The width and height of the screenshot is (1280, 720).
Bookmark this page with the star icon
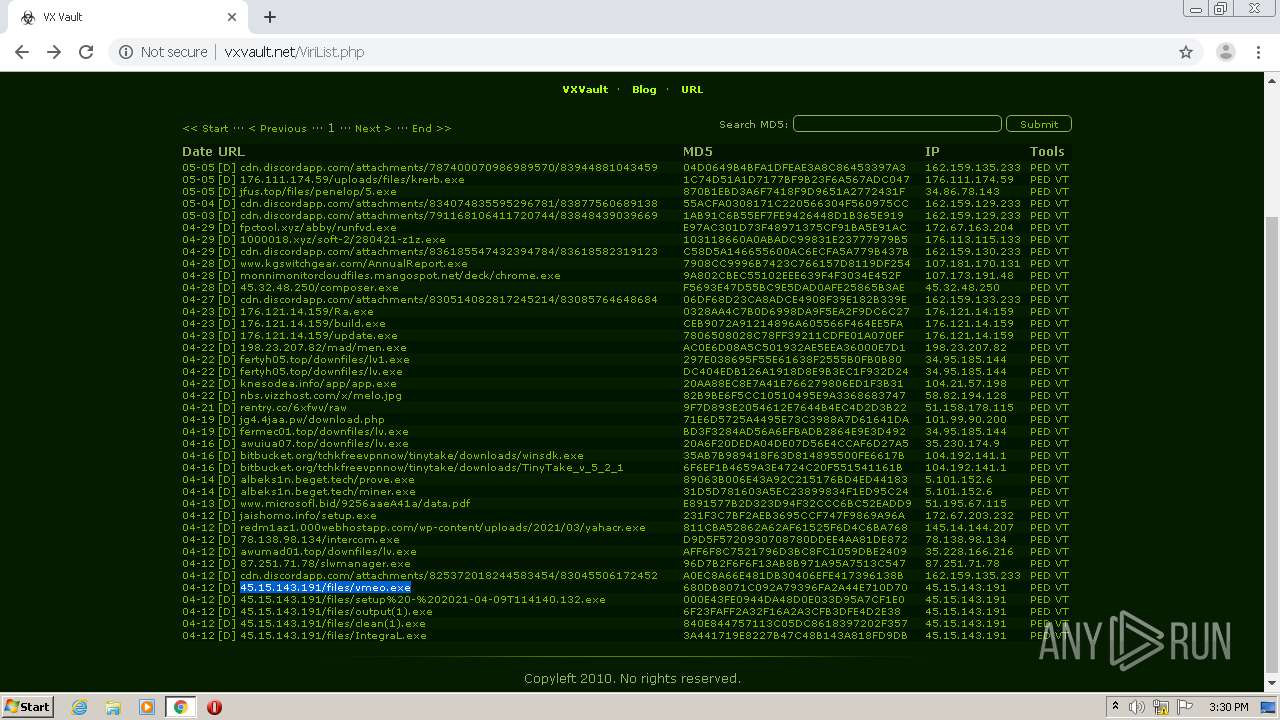1186,52
